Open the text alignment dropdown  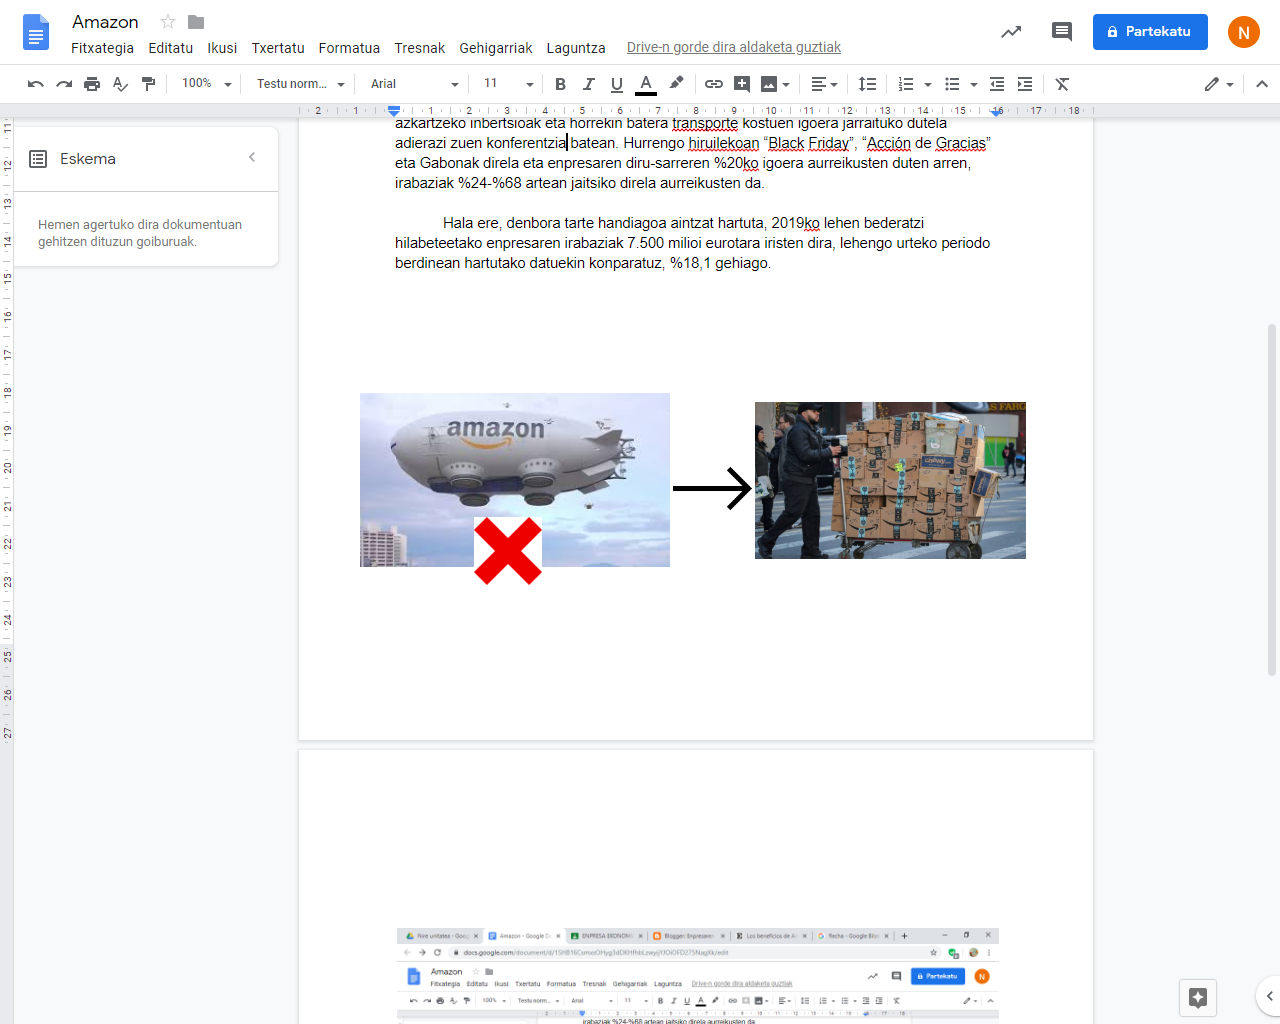[824, 84]
